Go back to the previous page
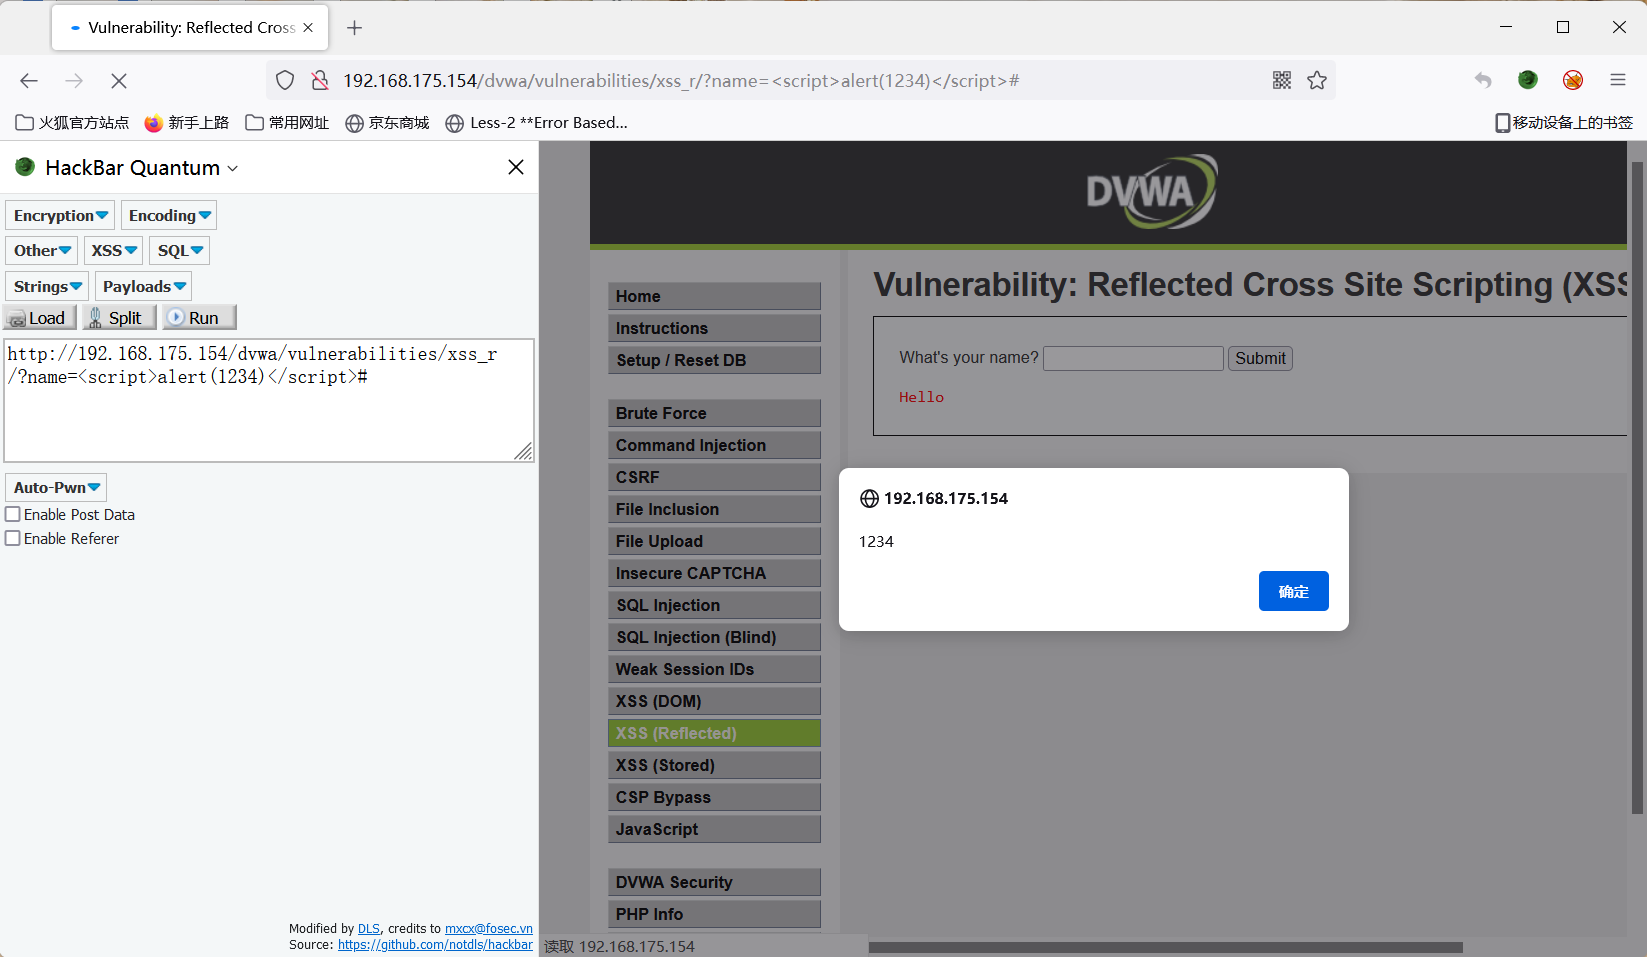1647x957 pixels. pos(29,81)
